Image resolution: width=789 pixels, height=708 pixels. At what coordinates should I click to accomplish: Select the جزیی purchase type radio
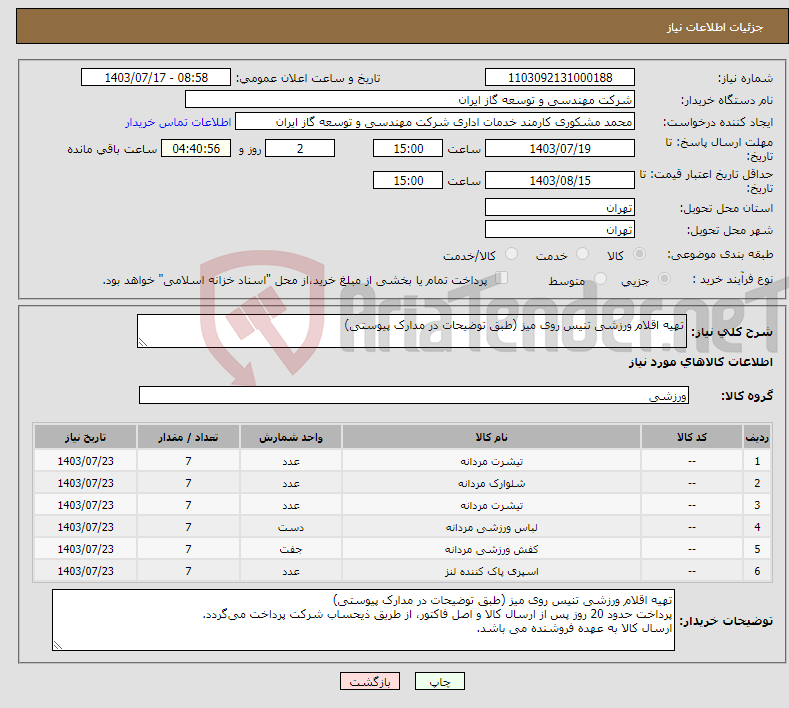(x=664, y=279)
